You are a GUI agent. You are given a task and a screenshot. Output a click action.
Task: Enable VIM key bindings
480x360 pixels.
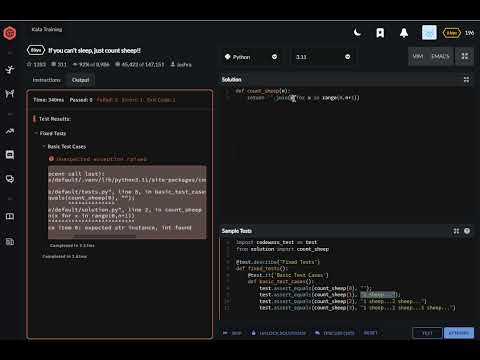click(x=418, y=56)
